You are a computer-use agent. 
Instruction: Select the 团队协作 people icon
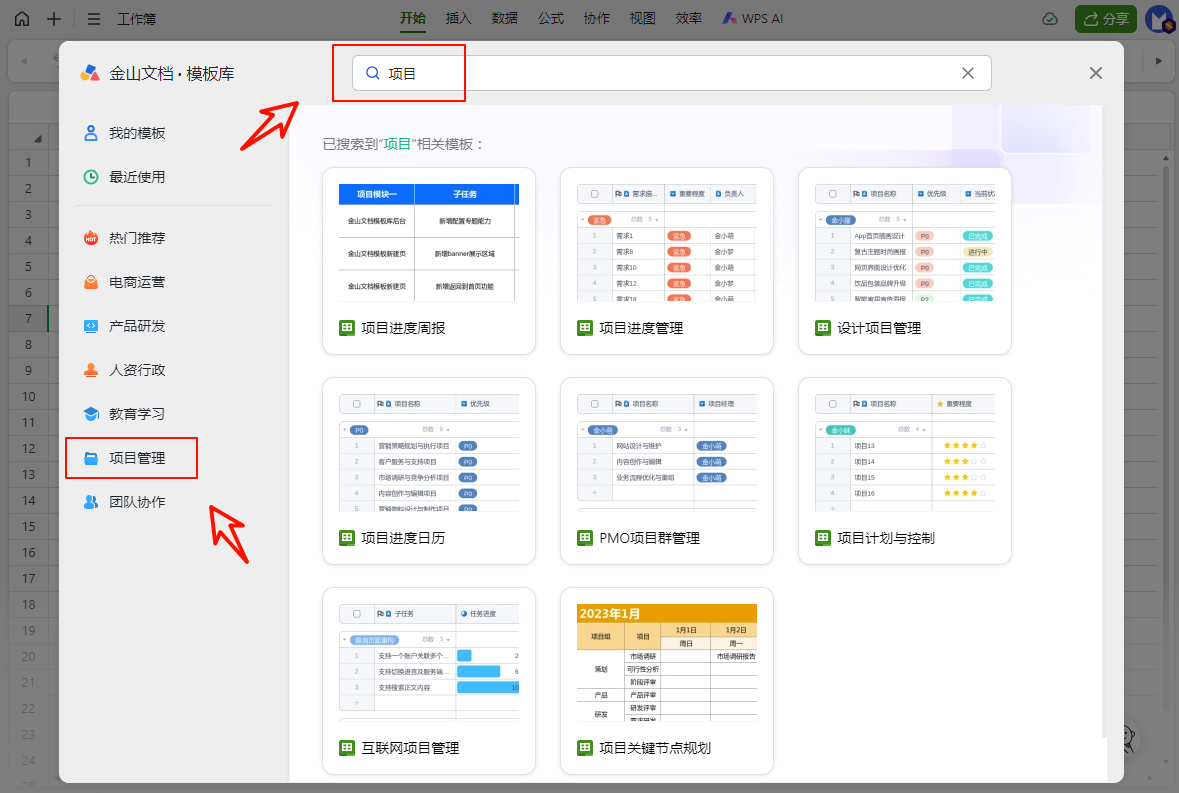(91, 502)
